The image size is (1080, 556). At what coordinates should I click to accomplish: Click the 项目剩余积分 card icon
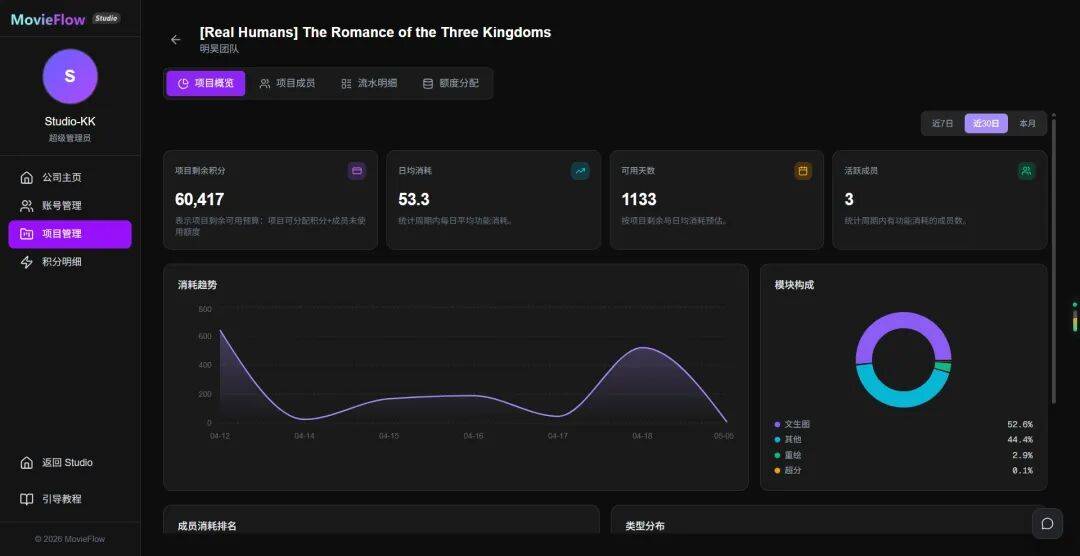(x=357, y=170)
